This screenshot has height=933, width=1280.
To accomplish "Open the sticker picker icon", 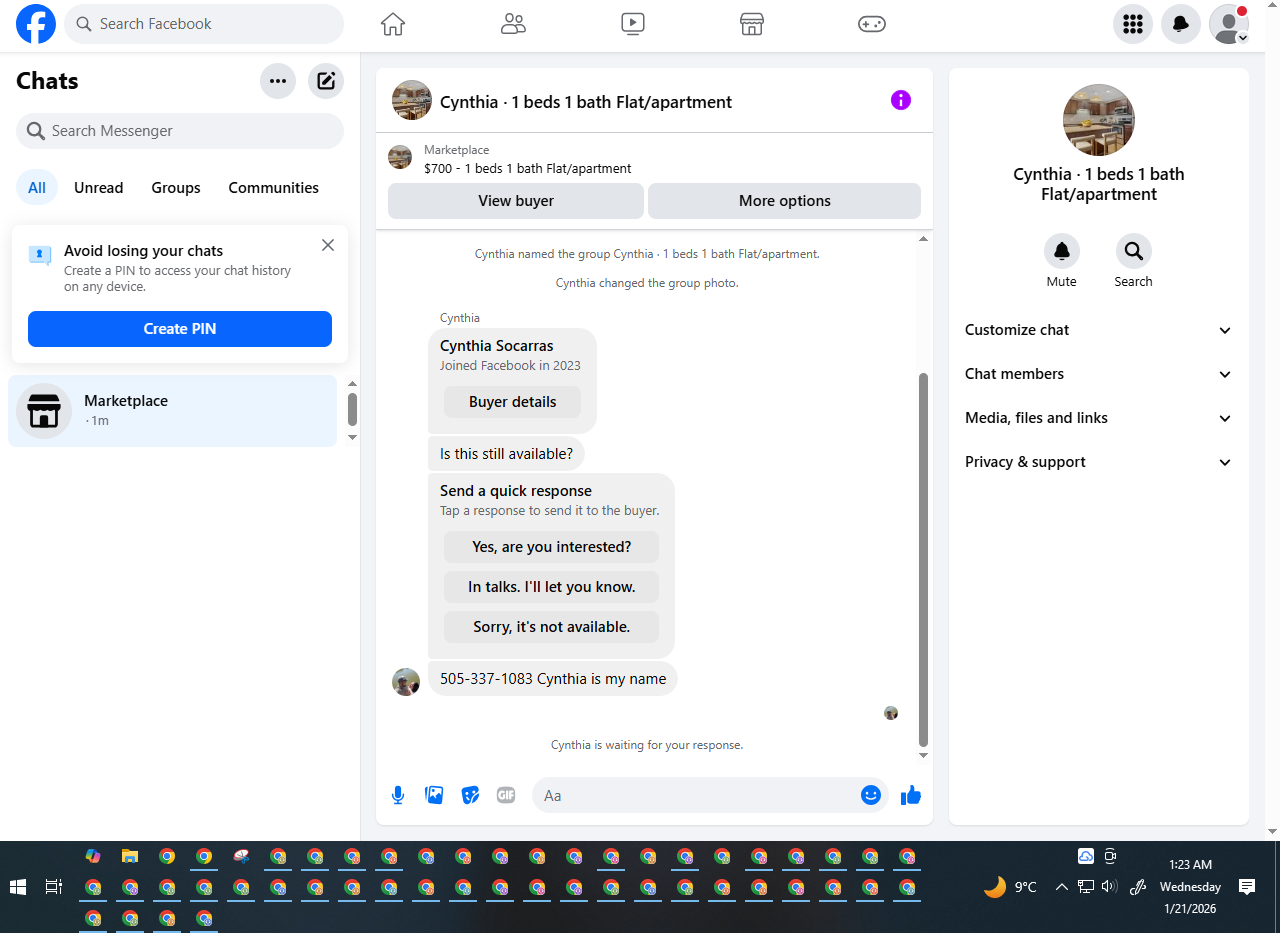I will click(x=470, y=795).
